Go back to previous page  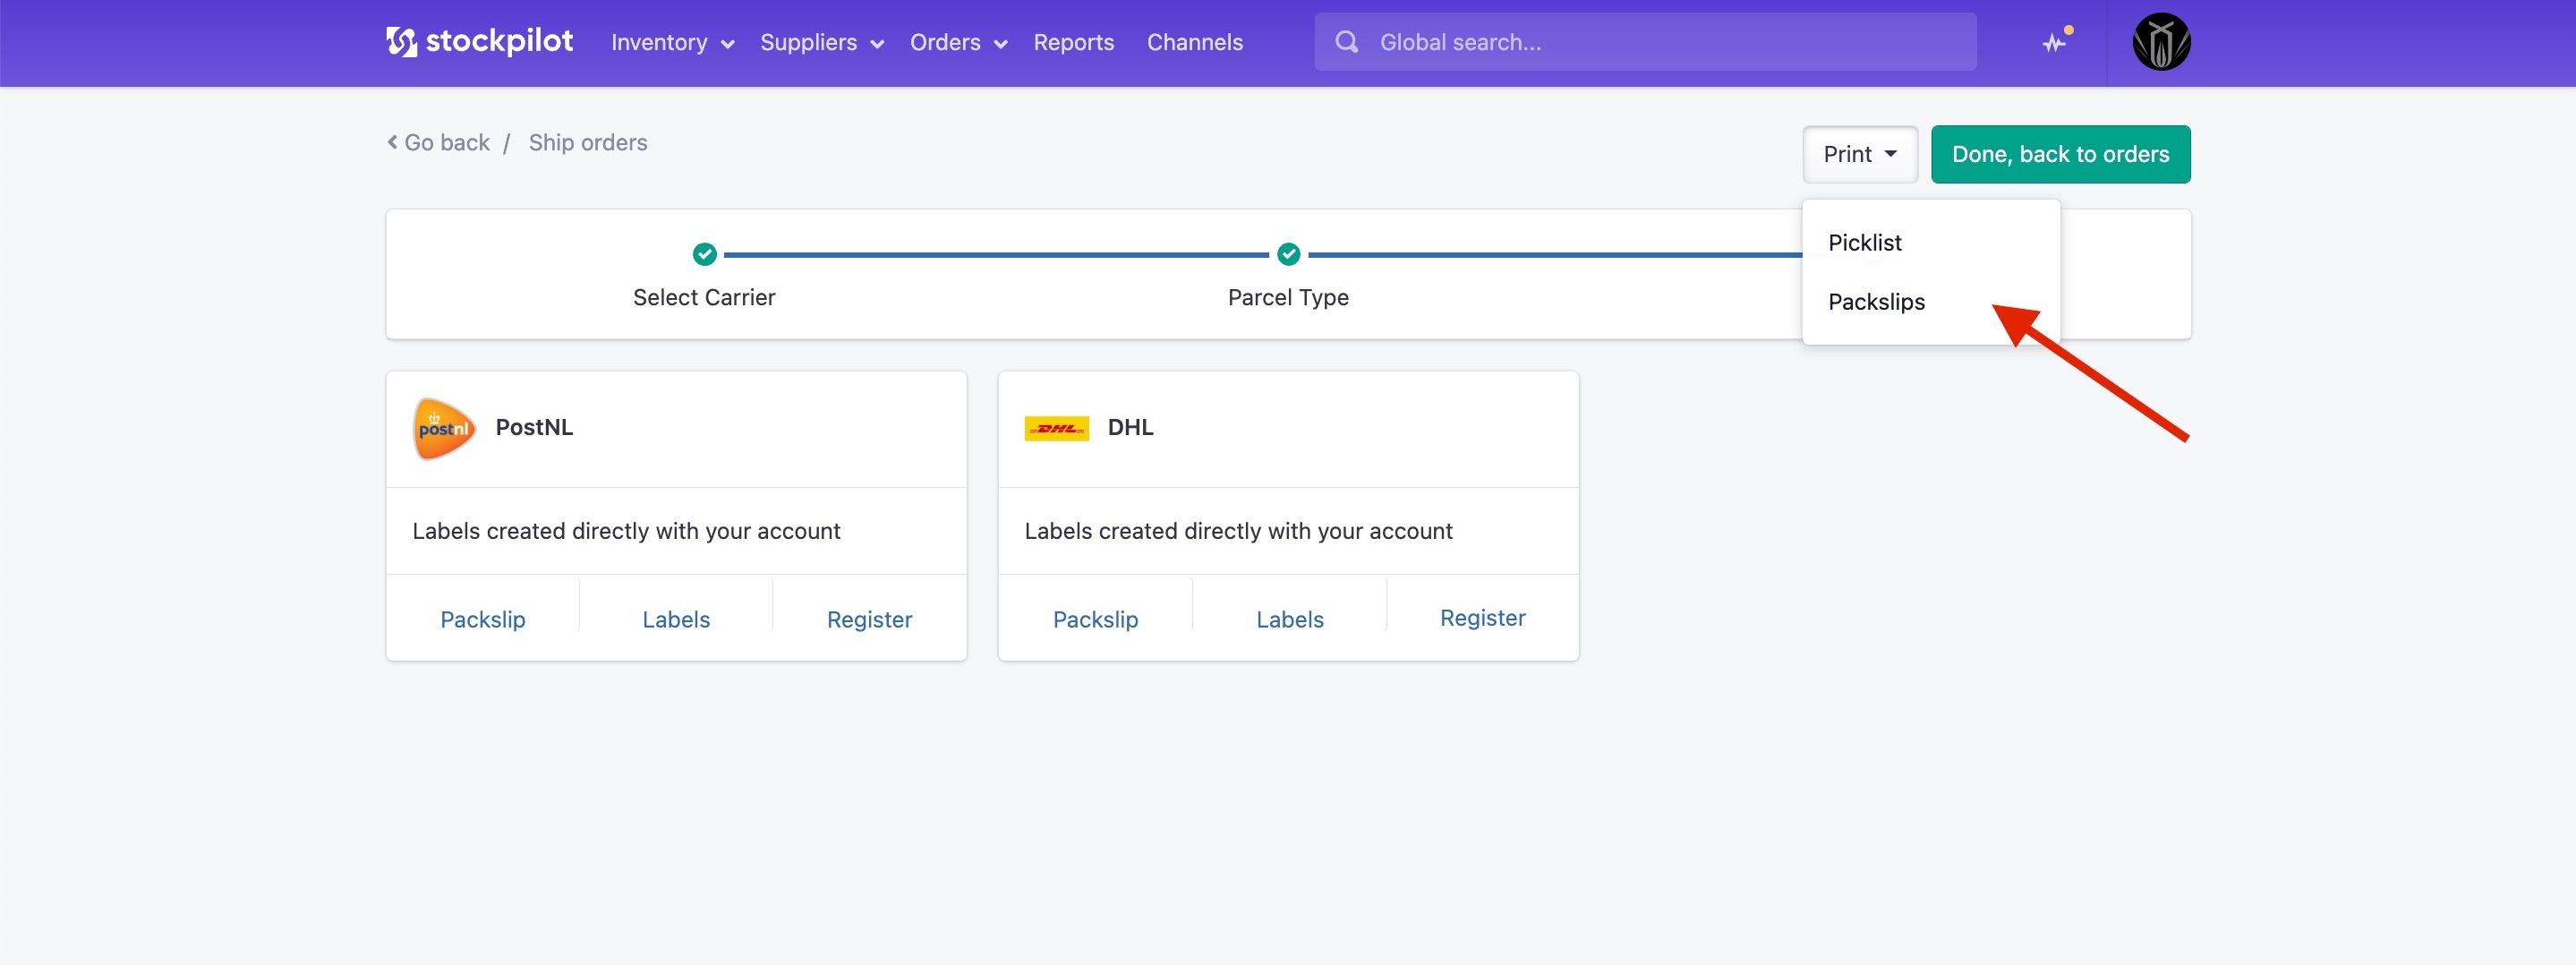438,143
